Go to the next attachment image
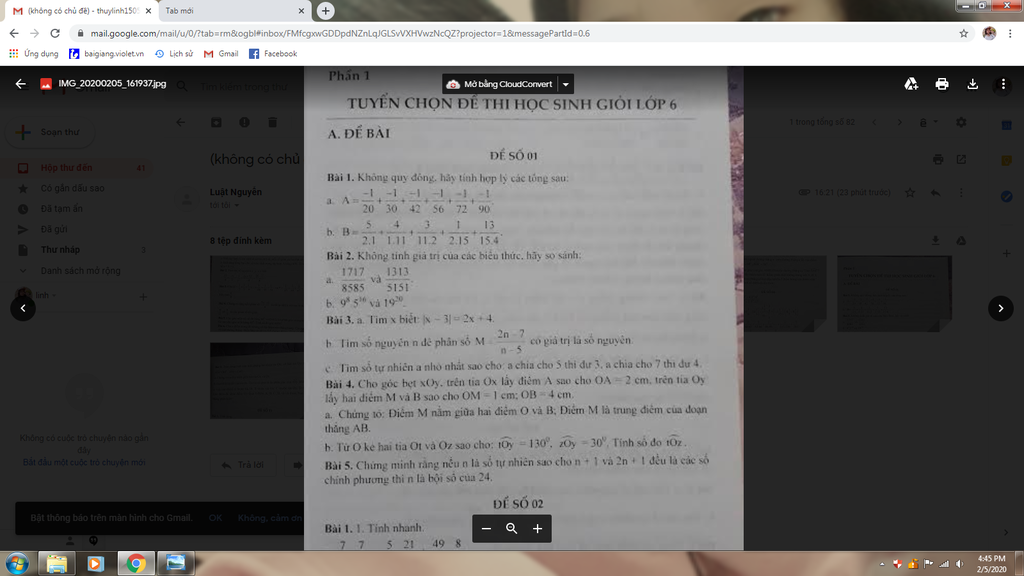Viewport: 1024px width, 576px height. (x=1000, y=308)
